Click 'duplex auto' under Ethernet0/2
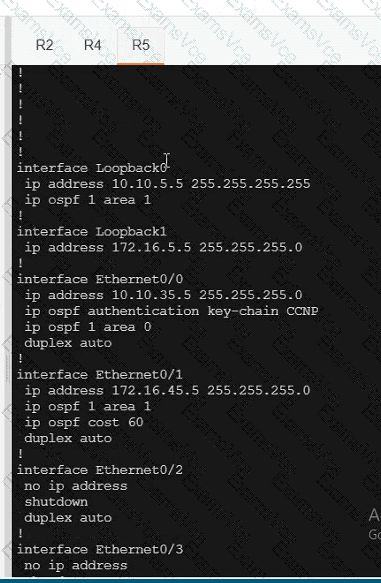Viewport: 381px width, 583px height. pyautogui.click(x=68, y=518)
